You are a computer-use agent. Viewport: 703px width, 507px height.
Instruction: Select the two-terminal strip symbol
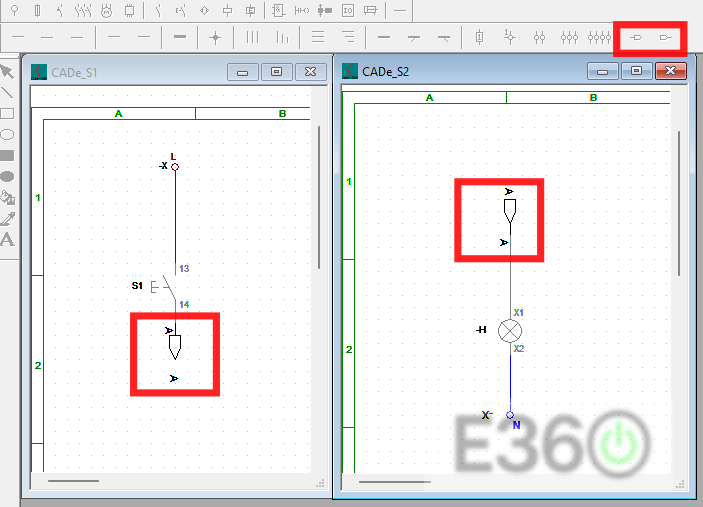(x=539, y=38)
